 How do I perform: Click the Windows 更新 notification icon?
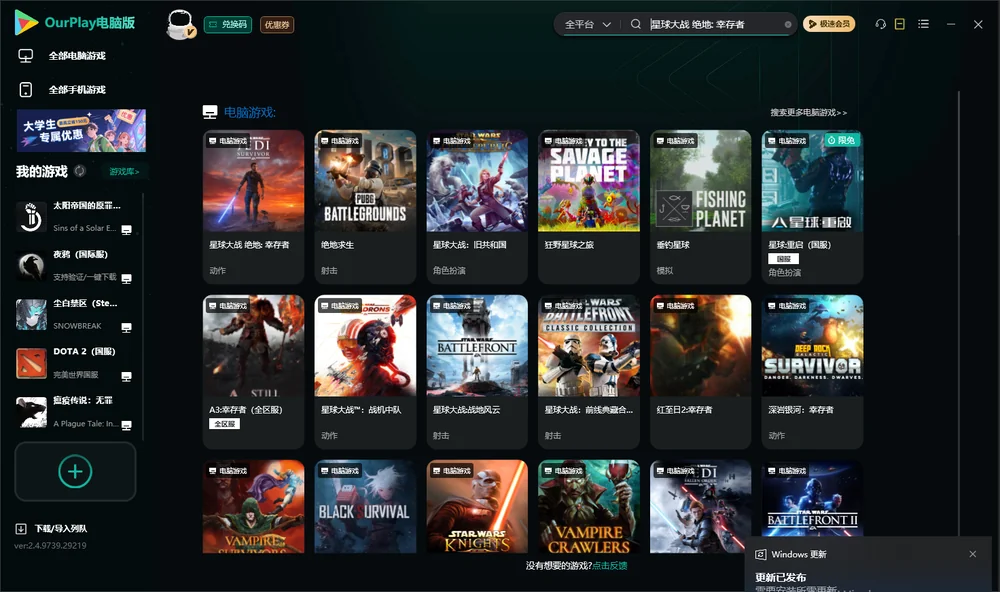(x=761, y=554)
